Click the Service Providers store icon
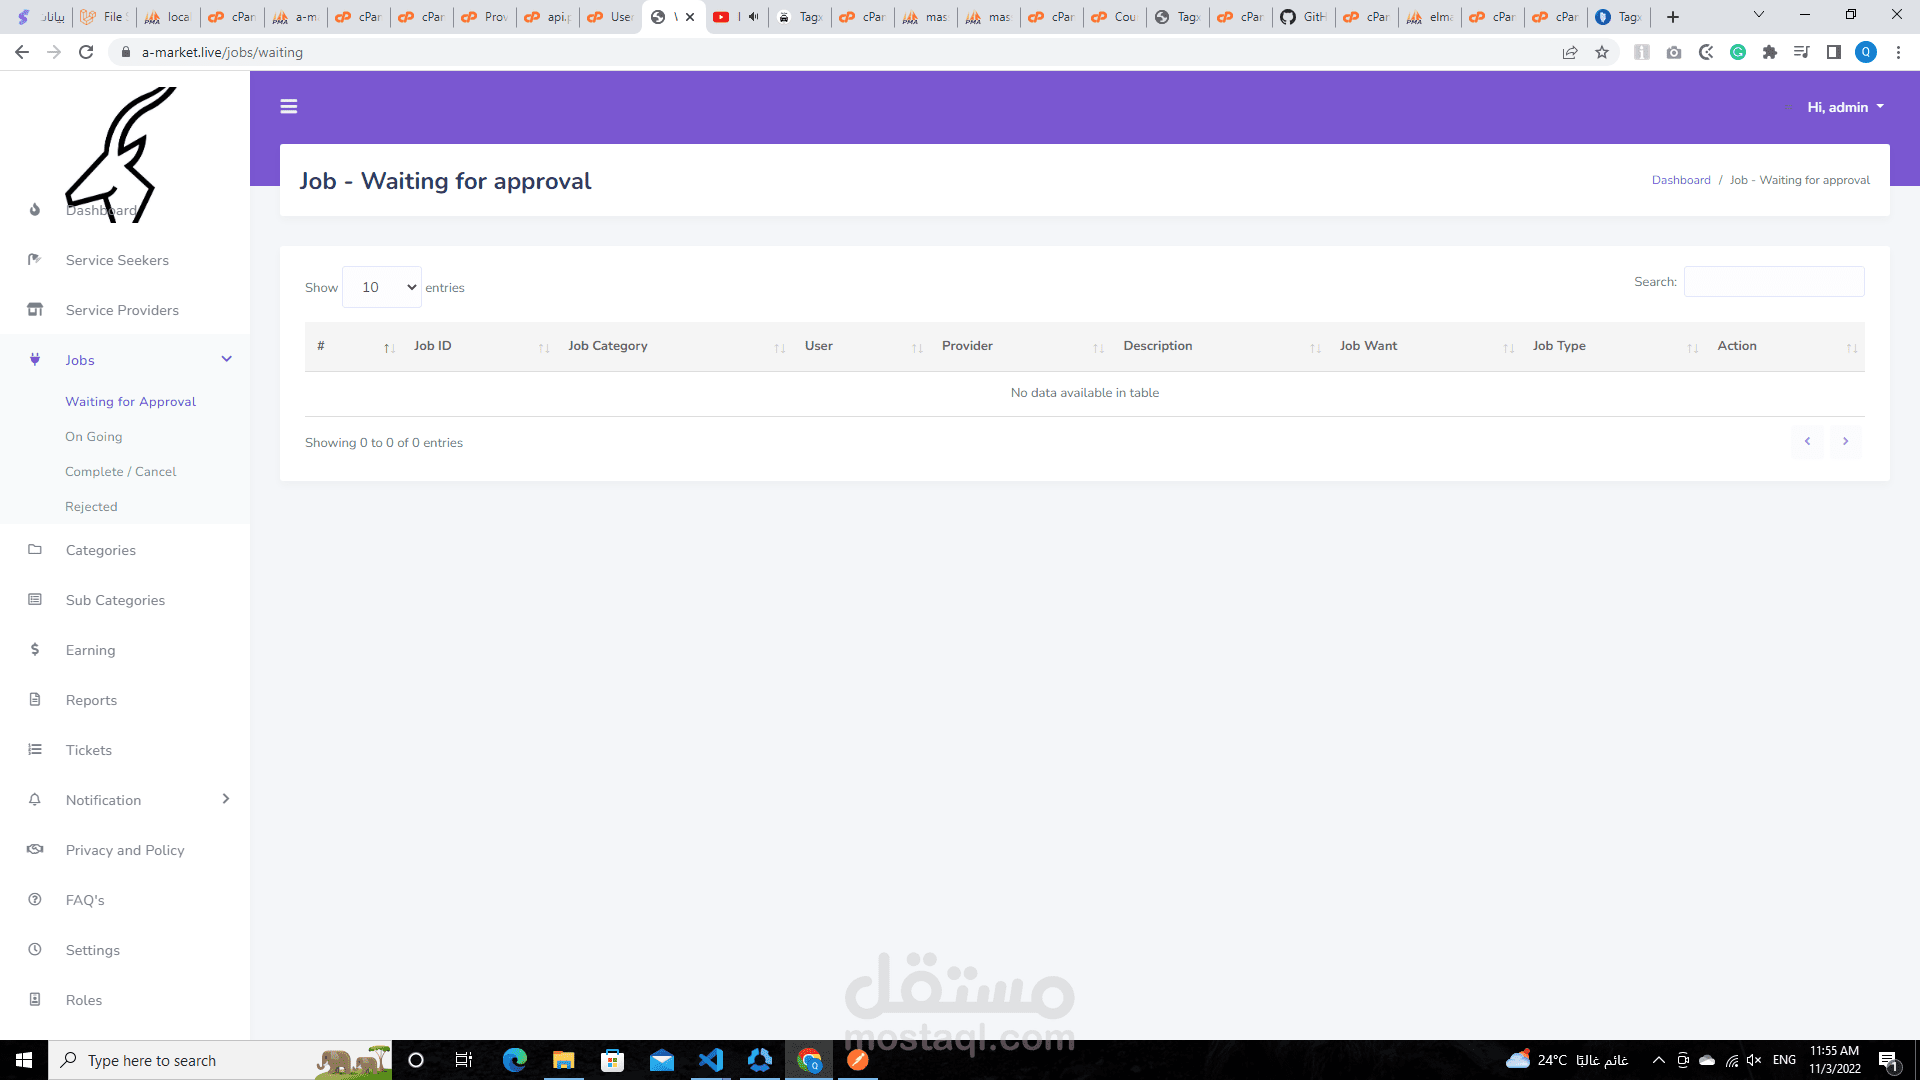This screenshot has height=1080, width=1920. (x=35, y=310)
